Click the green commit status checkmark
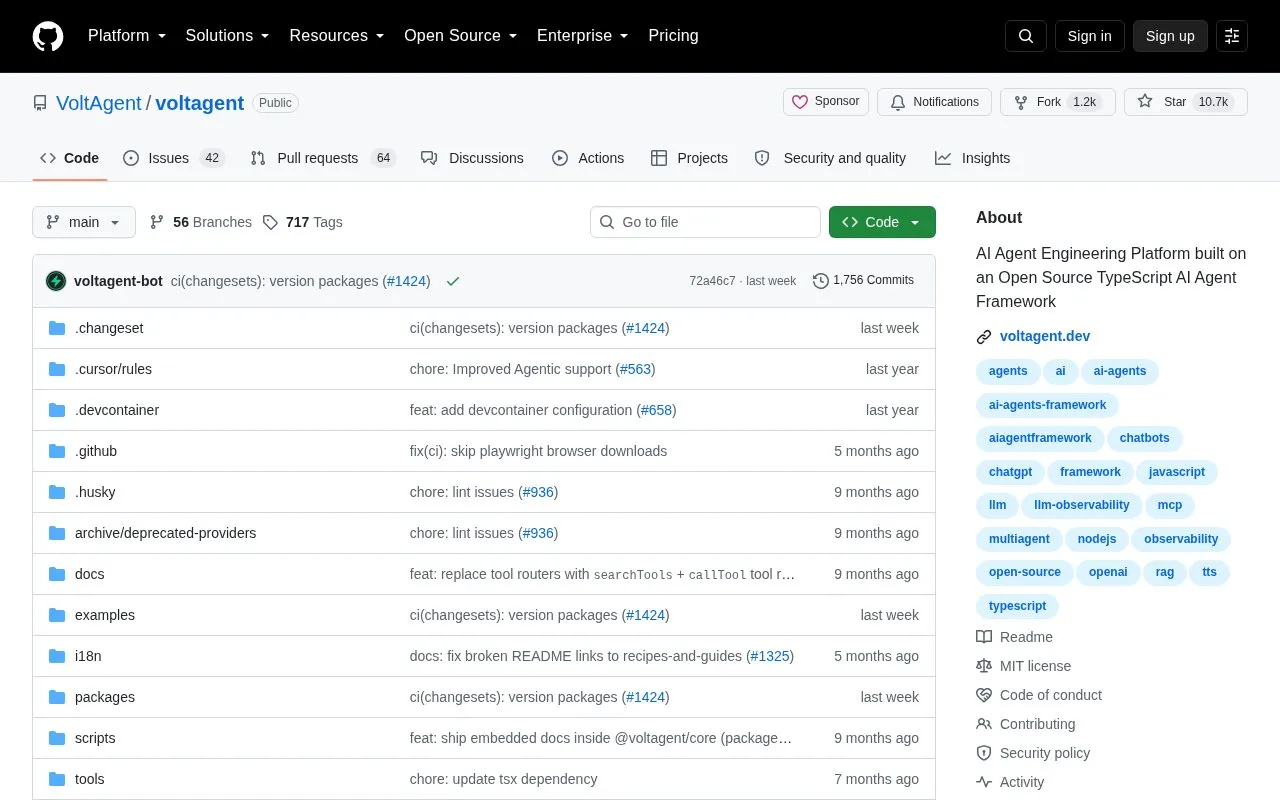This screenshot has width=1280, height=800. [x=453, y=281]
